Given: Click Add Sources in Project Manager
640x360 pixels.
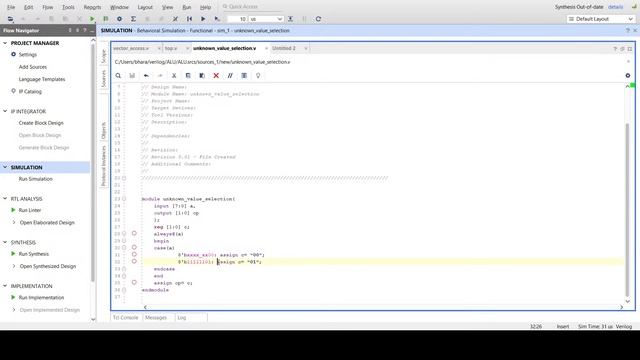Looking at the screenshot, I should click(33, 67).
